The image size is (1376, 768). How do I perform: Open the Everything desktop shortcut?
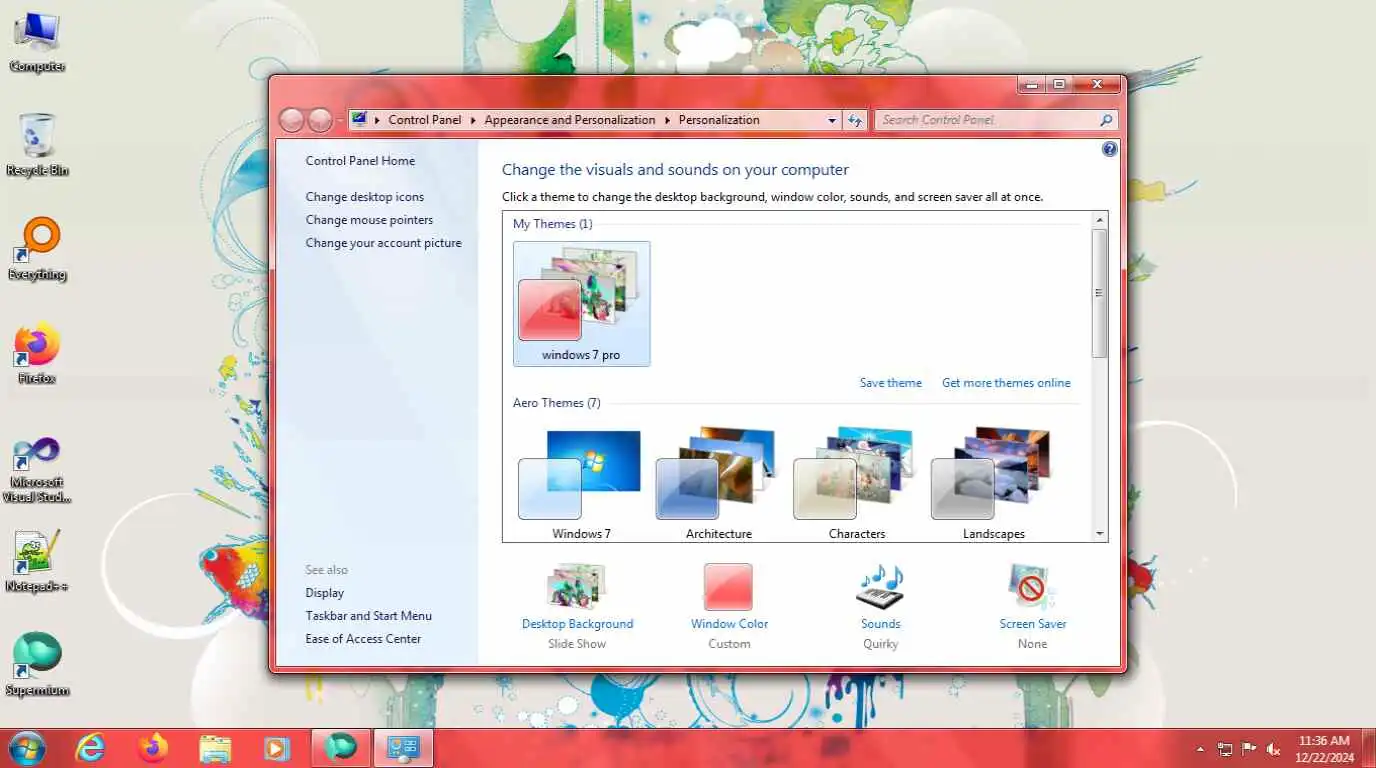click(37, 250)
